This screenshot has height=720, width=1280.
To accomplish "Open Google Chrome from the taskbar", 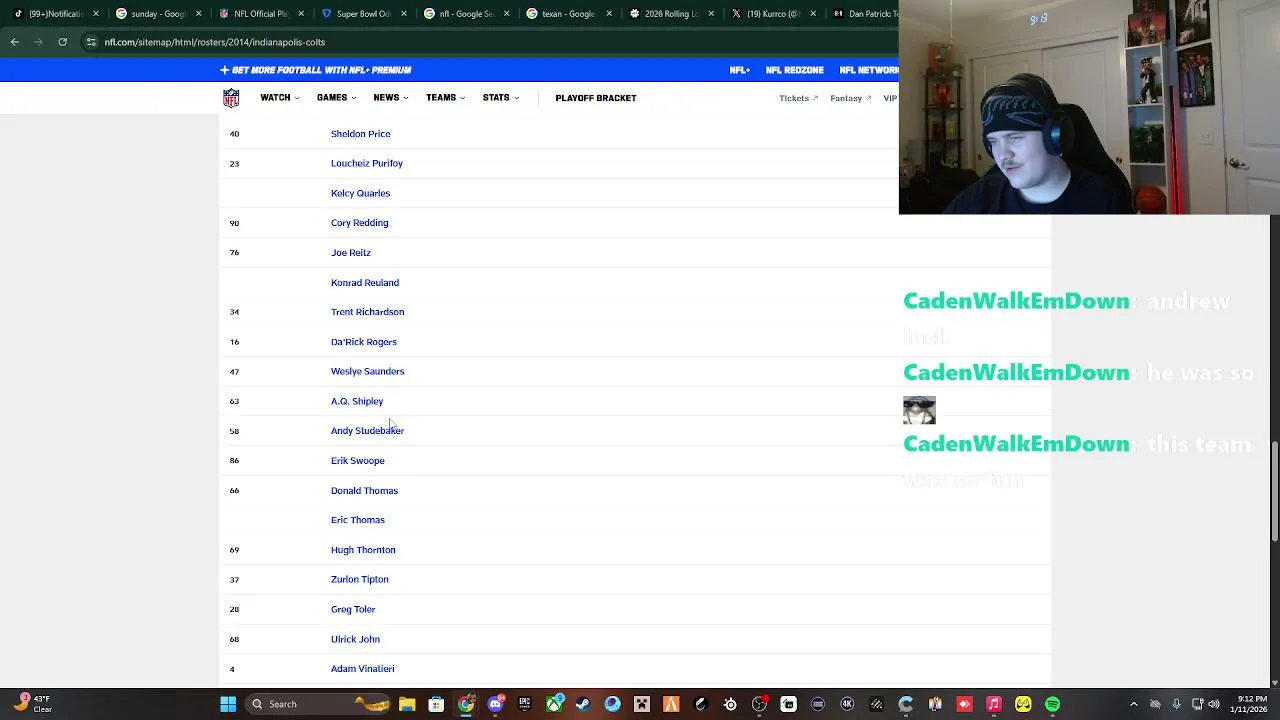I will click(465, 704).
